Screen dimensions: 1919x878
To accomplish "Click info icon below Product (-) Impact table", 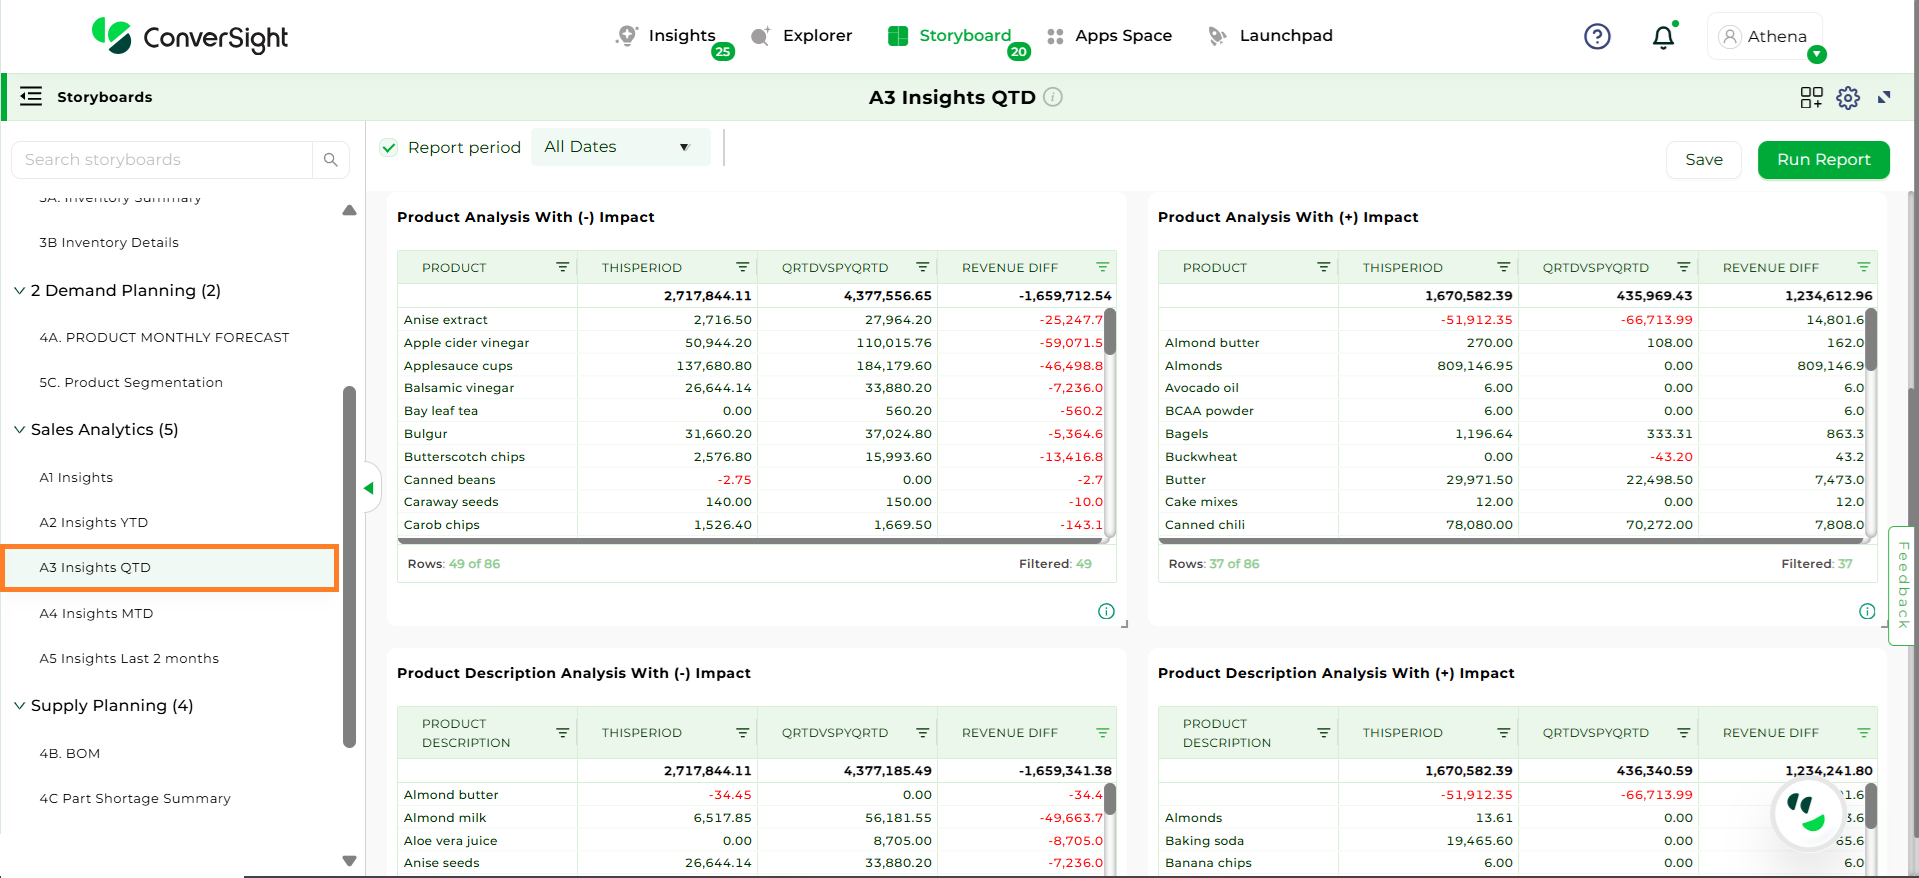I will 1106,611.
